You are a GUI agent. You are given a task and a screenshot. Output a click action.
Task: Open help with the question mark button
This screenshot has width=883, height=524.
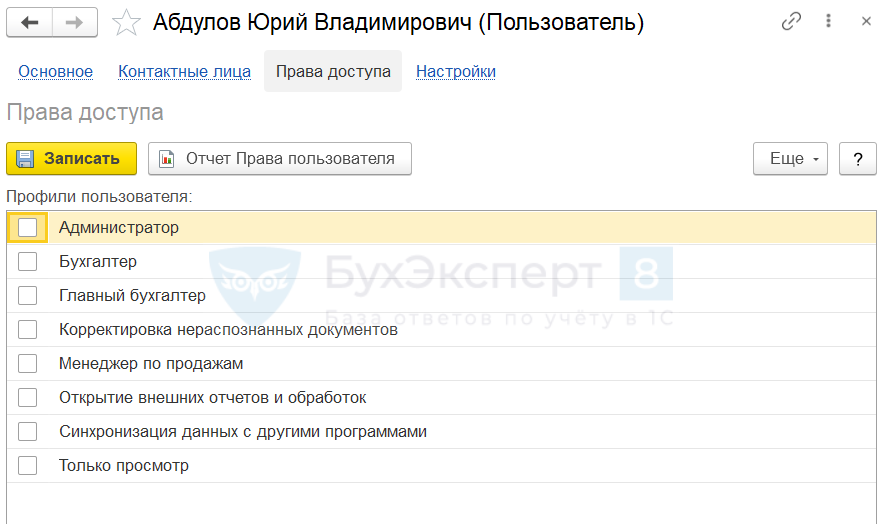(x=857, y=159)
